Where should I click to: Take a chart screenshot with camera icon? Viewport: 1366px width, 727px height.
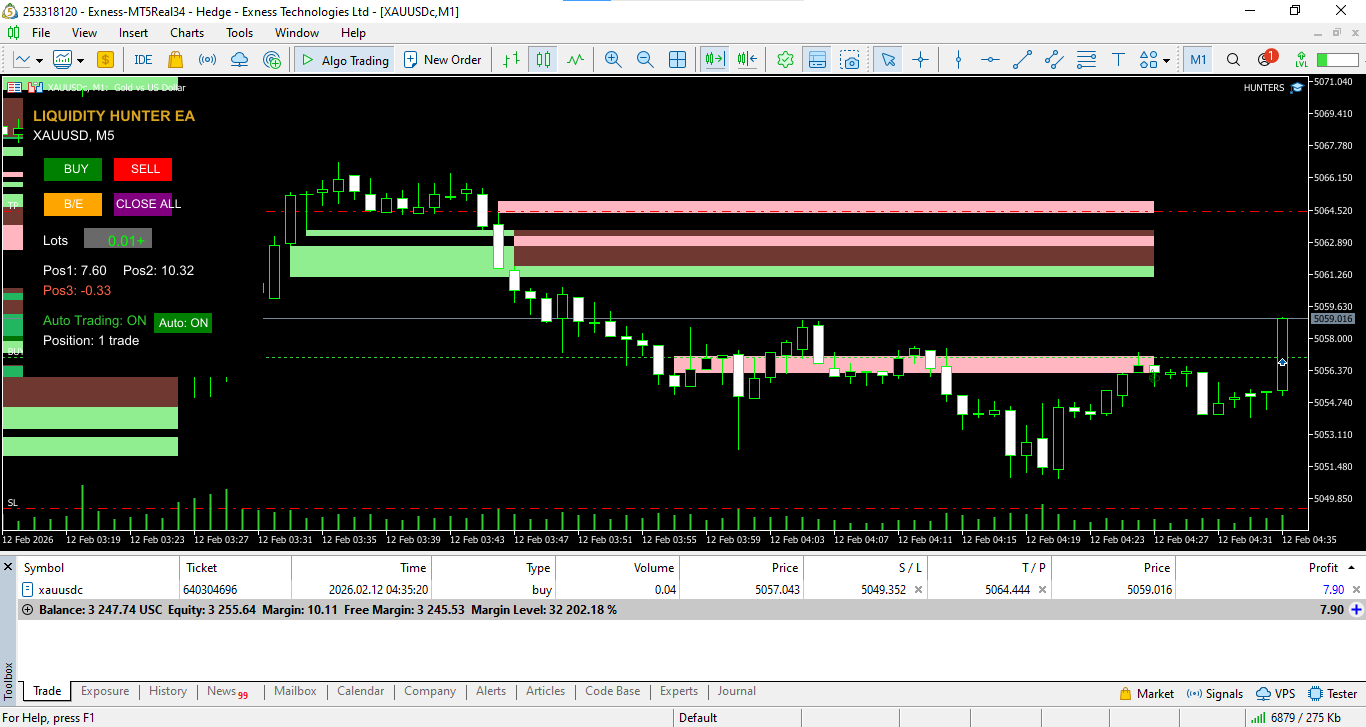849,60
